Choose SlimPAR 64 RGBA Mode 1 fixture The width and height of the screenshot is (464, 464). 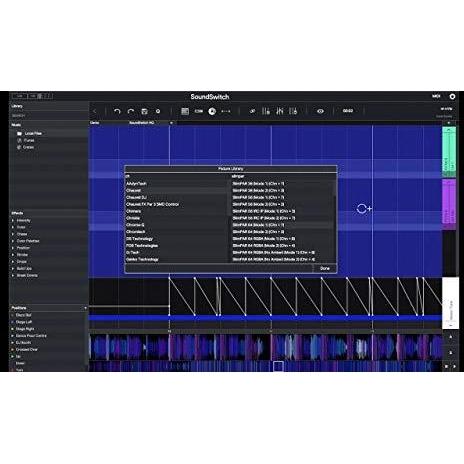coord(282,239)
